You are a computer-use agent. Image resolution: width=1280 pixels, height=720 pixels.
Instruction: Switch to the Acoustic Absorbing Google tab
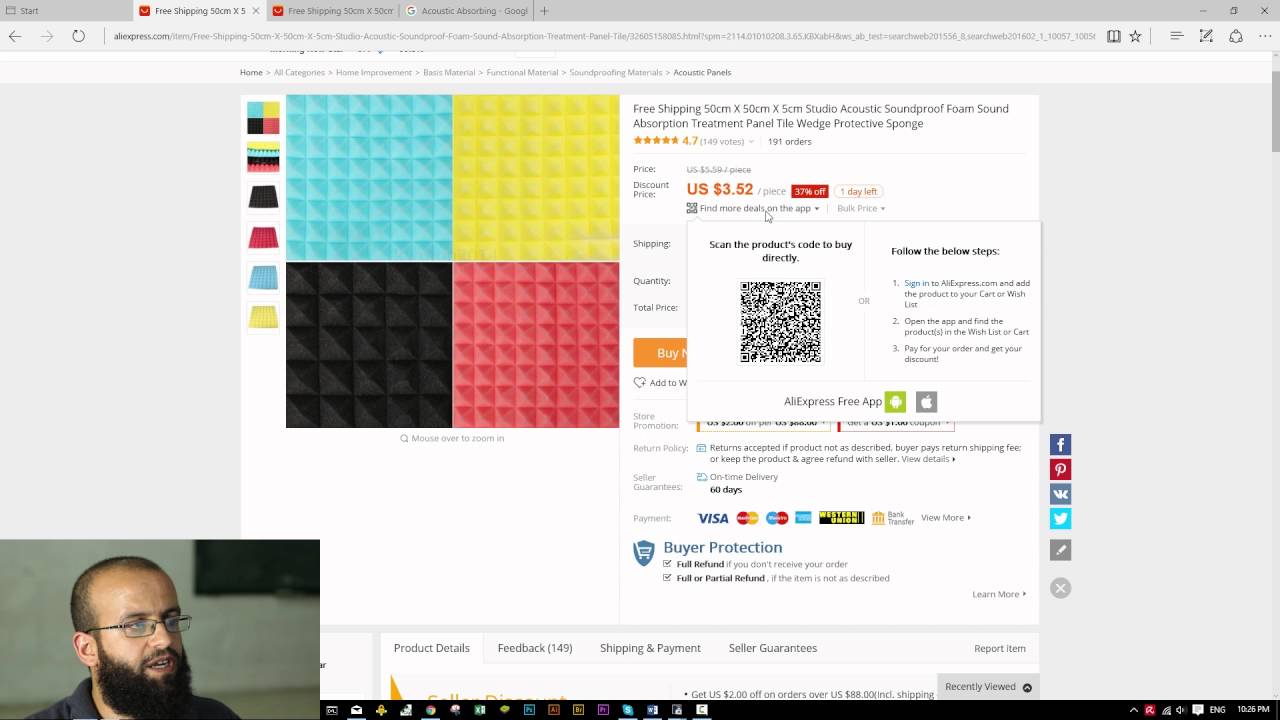pos(466,11)
